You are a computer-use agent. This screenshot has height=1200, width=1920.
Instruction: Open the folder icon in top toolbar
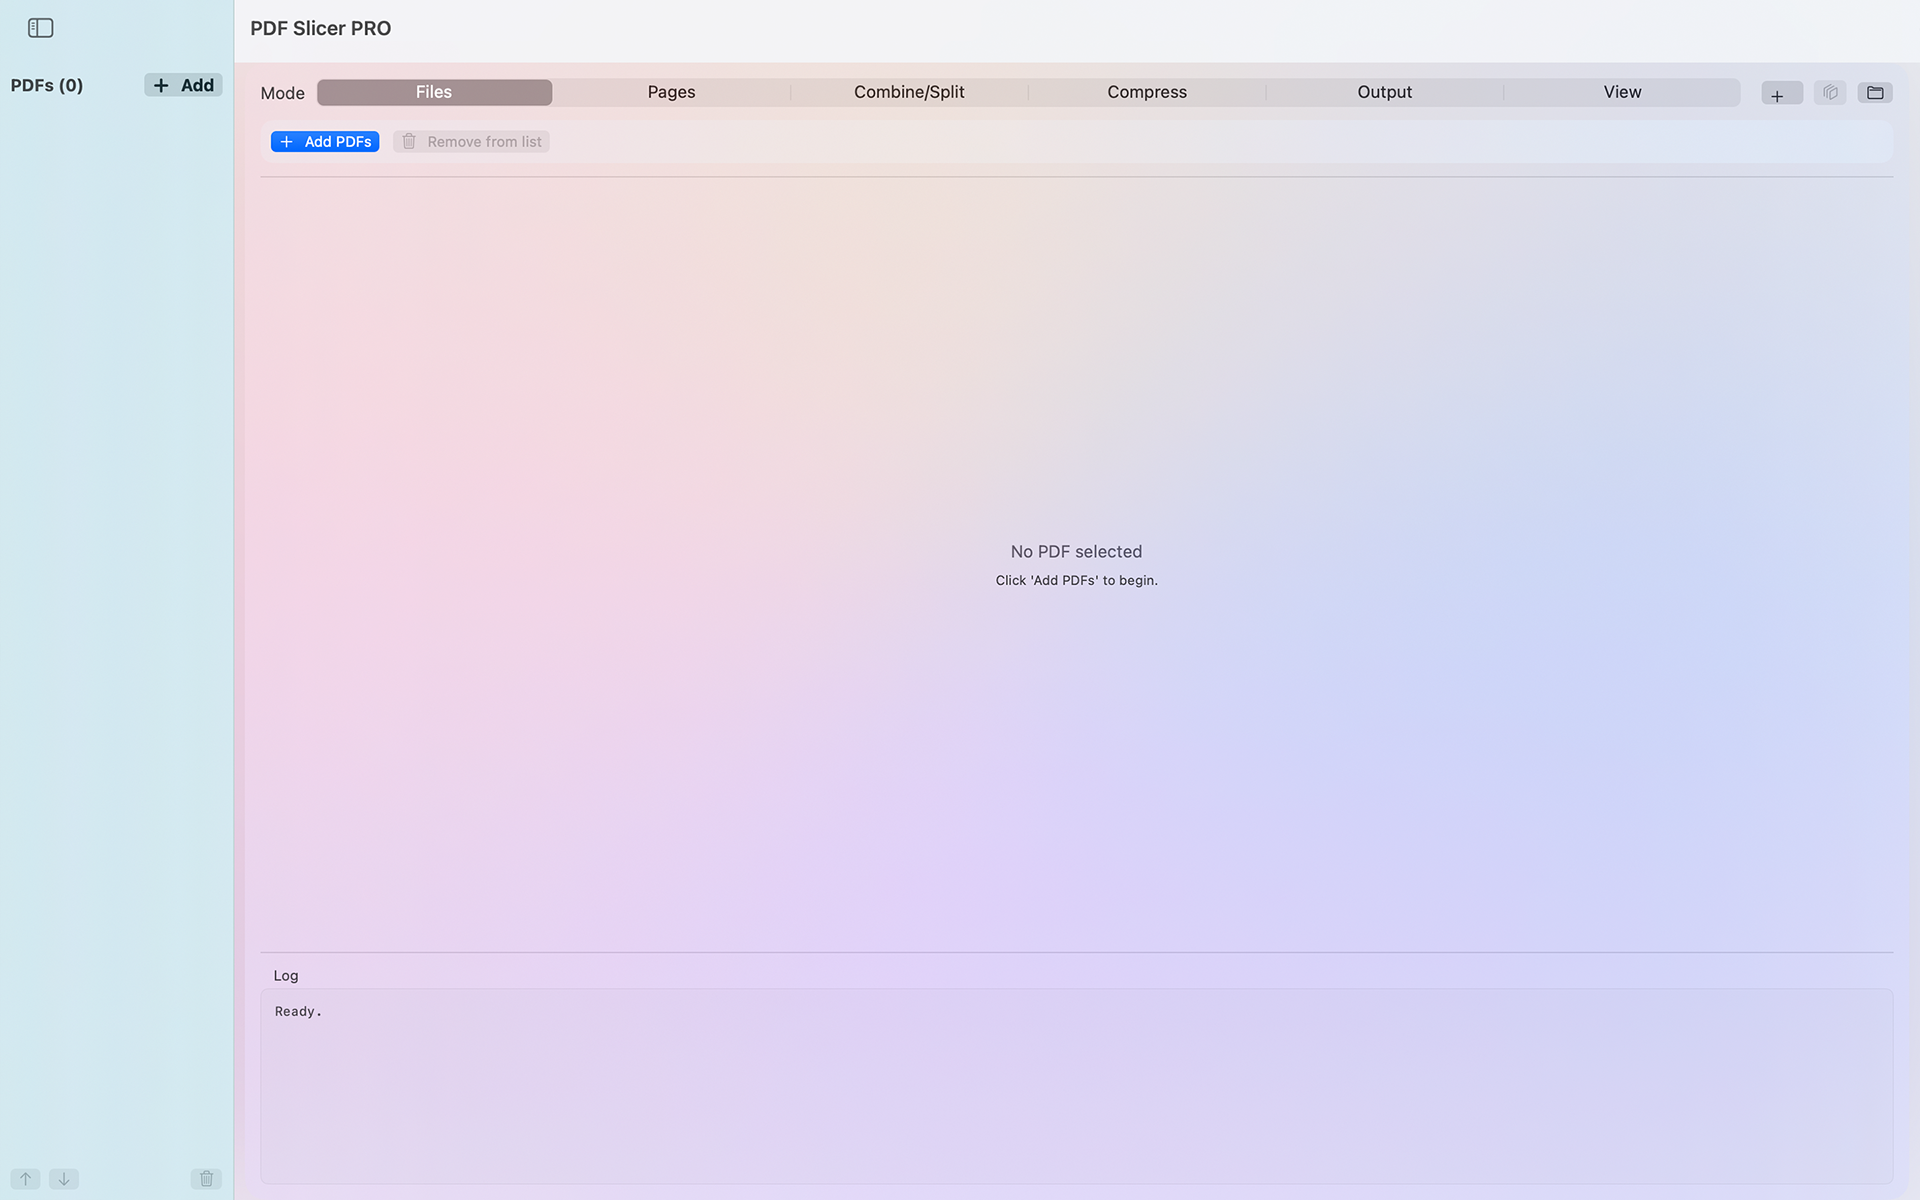(x=1875, y=93)
